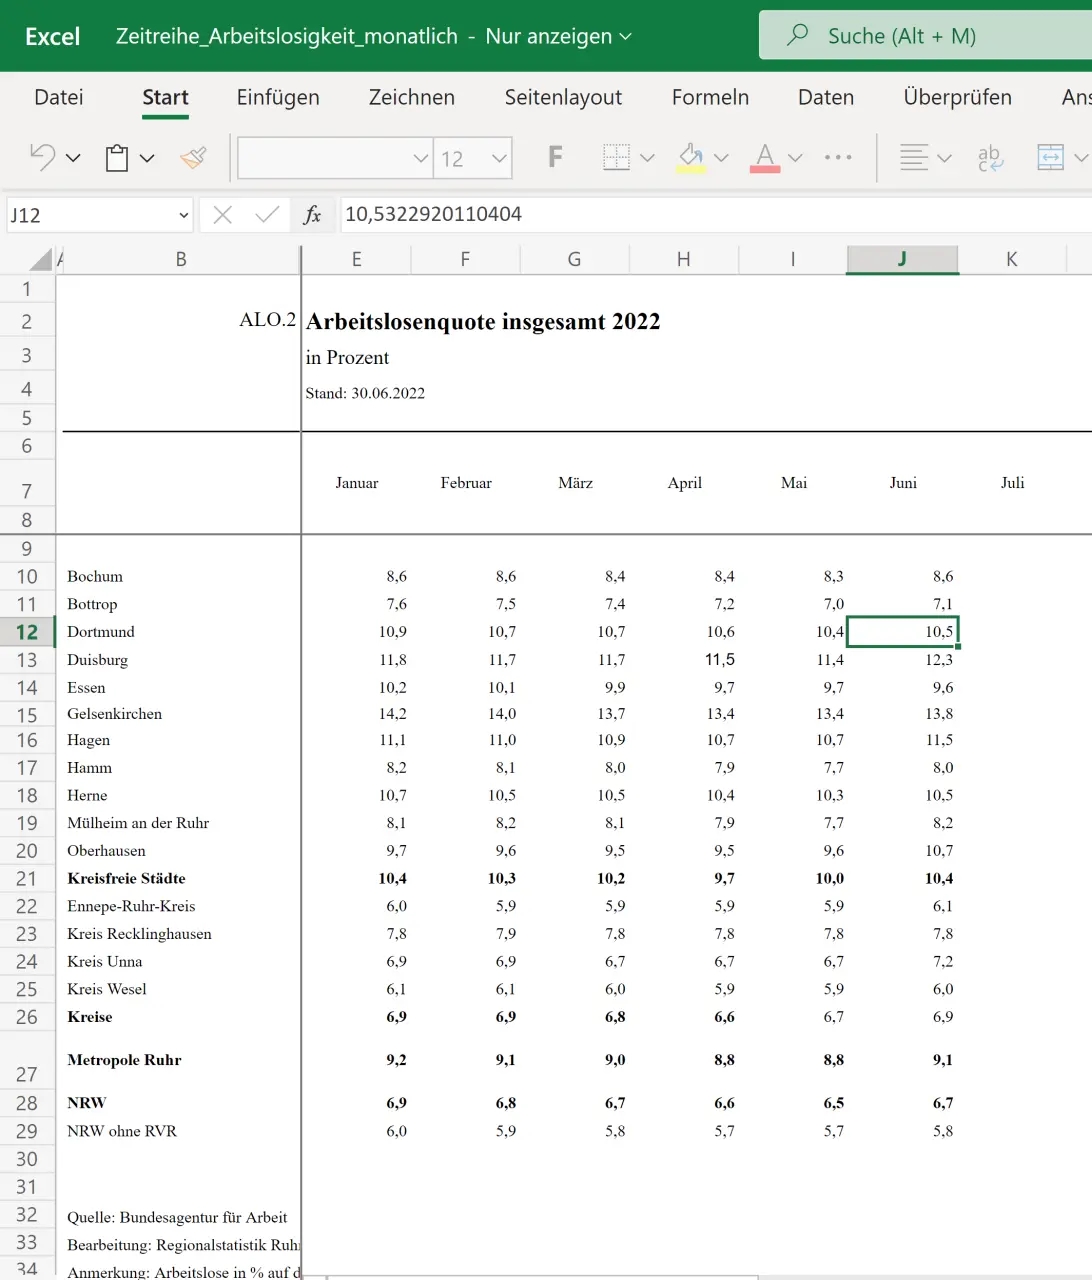Viewport: 1092px width, 1280px height.
Task: Expand the font size dropdown
Action: [x=499, y=158]
